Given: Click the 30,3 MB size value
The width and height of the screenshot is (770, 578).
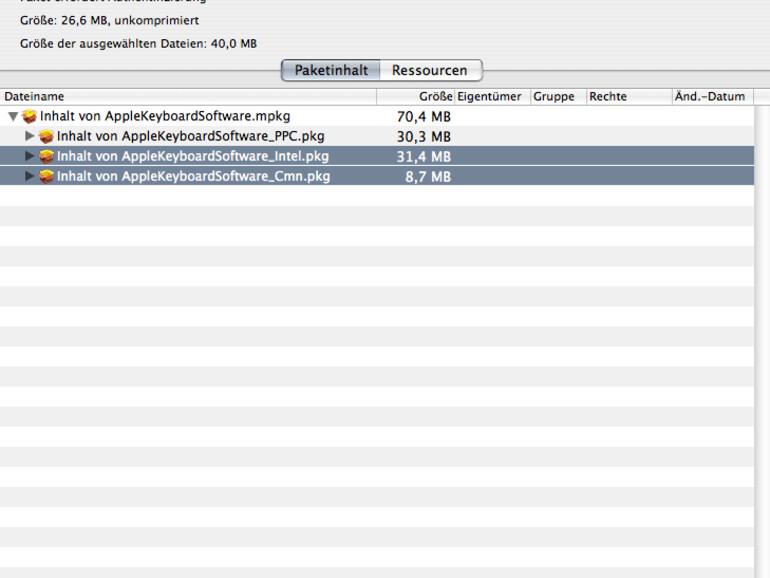Looking at the screenshot, I should pos(424,137).
